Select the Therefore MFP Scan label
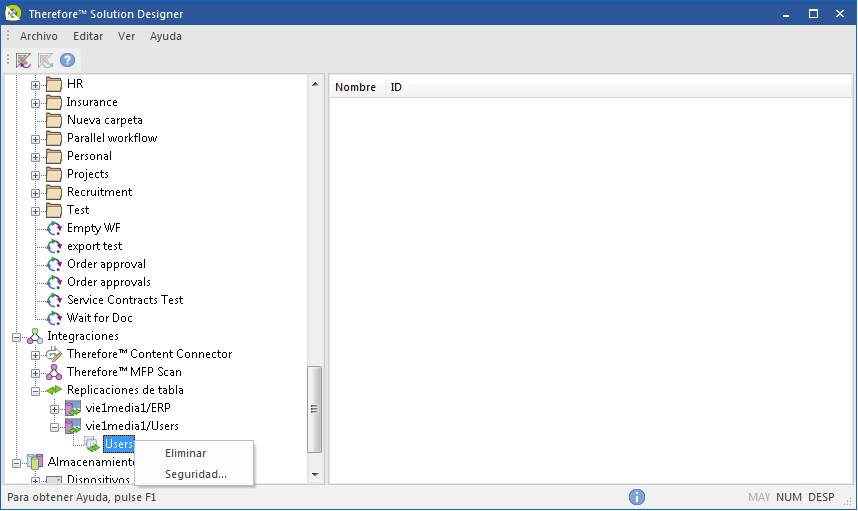Viewport: 858px width, 511px height. (124, 372)
